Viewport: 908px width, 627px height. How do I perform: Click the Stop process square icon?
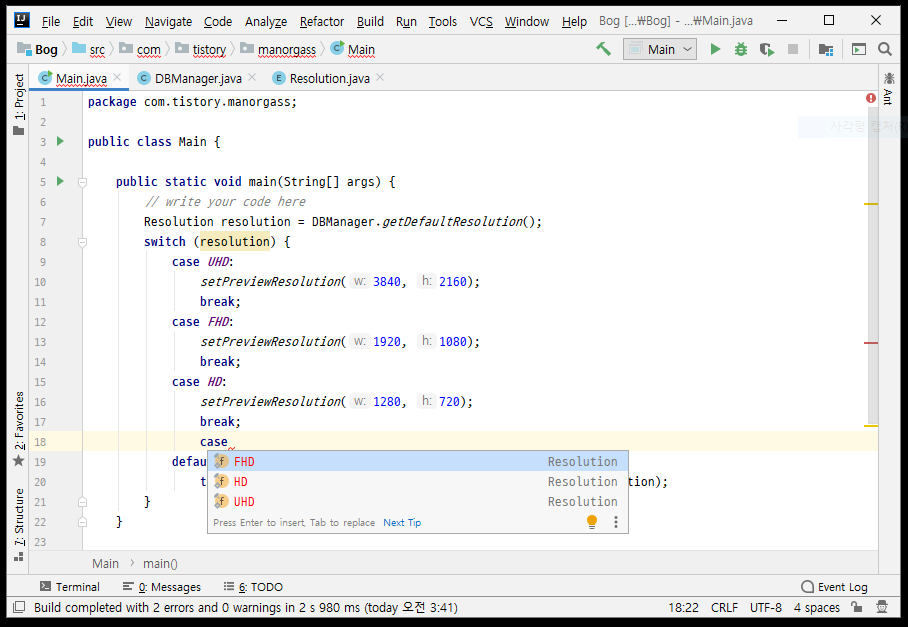click(x=793, y=49)
